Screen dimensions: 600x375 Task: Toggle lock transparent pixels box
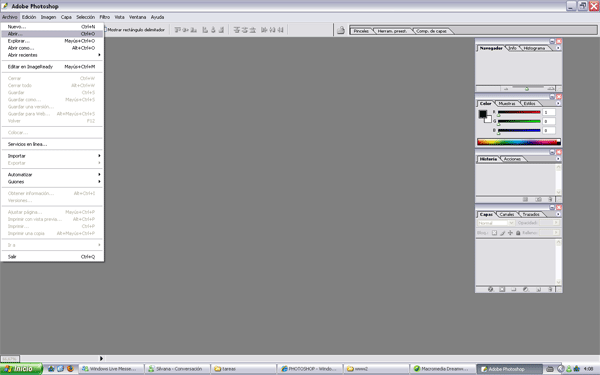(494, 233)
